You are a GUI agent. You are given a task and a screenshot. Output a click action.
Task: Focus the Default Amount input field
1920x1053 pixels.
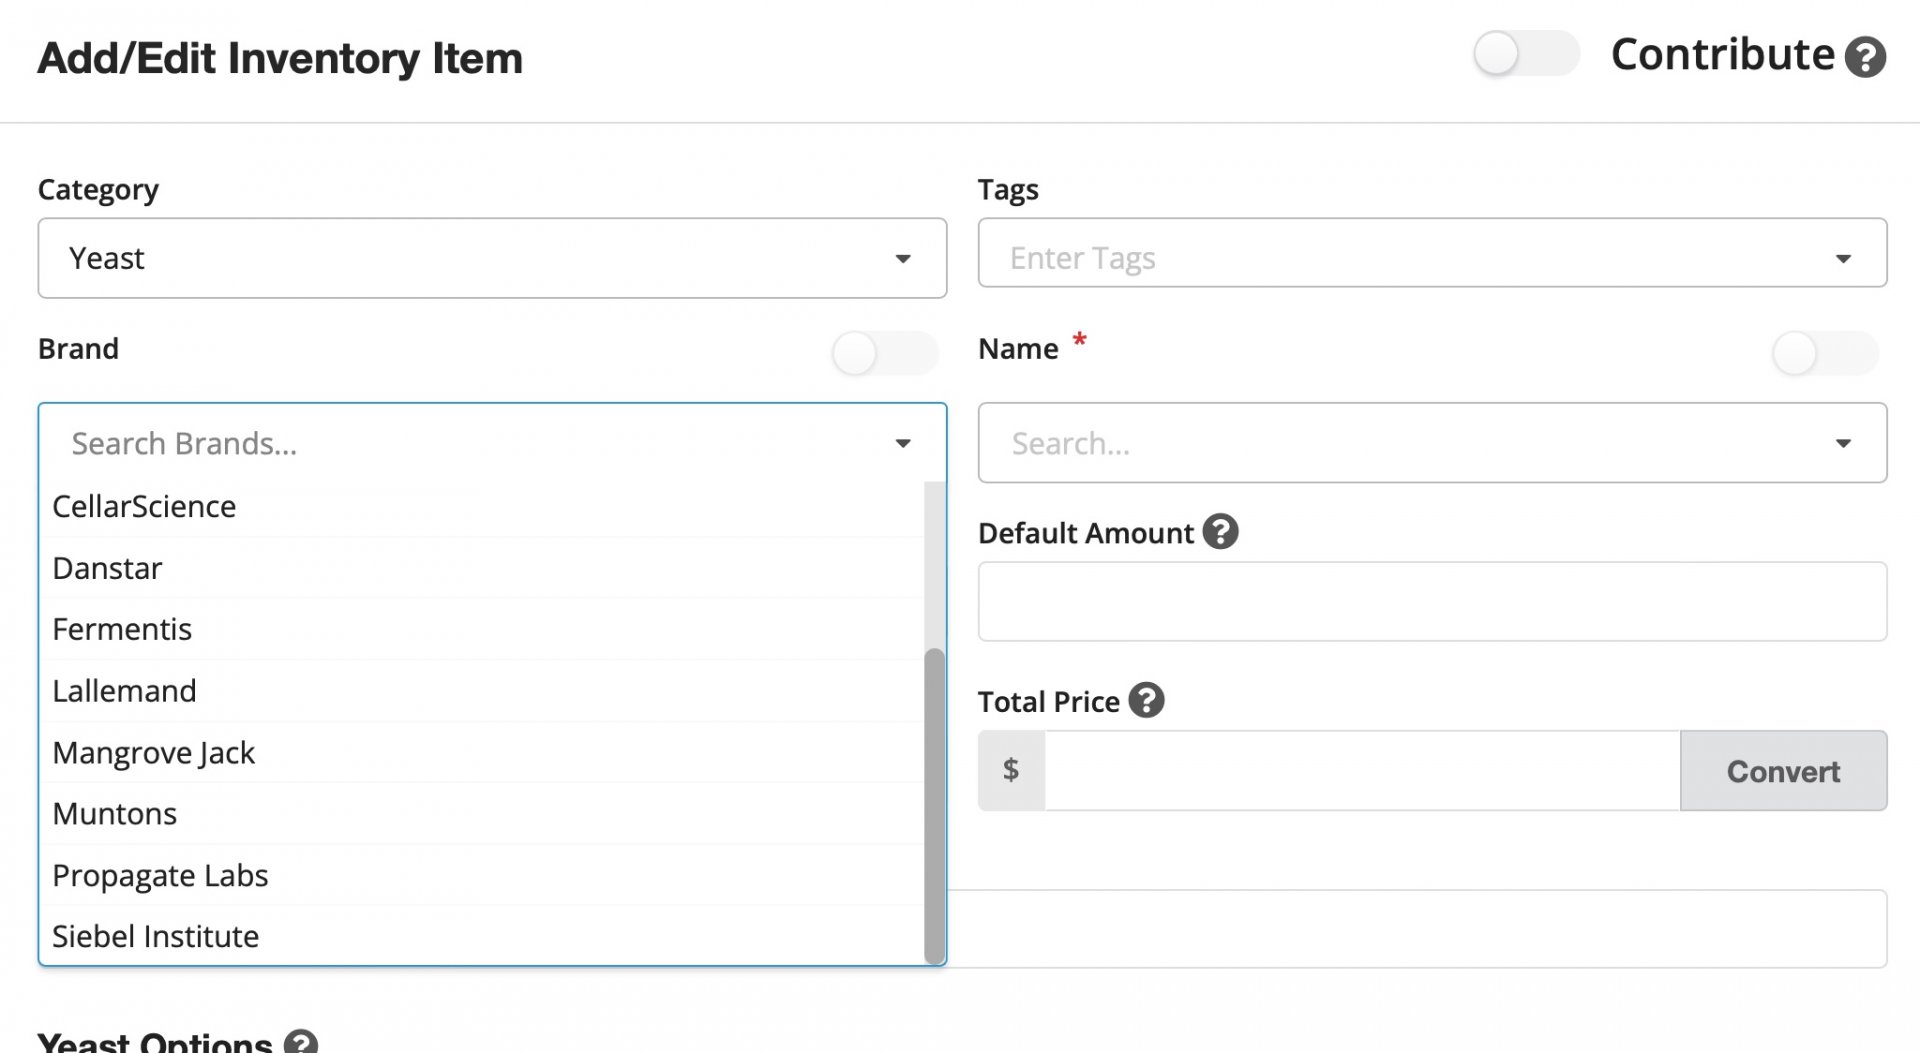pyautogui.click(x=1432, y=602)
